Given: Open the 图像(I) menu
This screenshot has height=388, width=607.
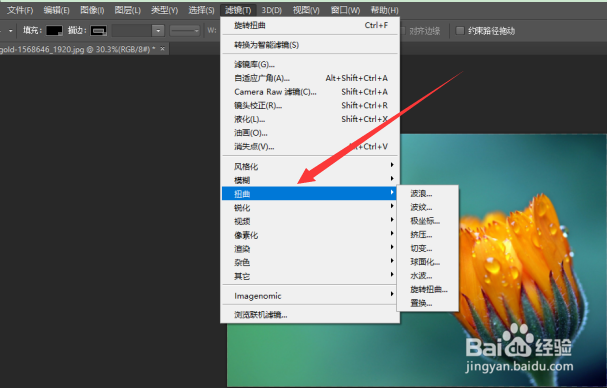Looking at the screenshot, I should pos(92,10).
